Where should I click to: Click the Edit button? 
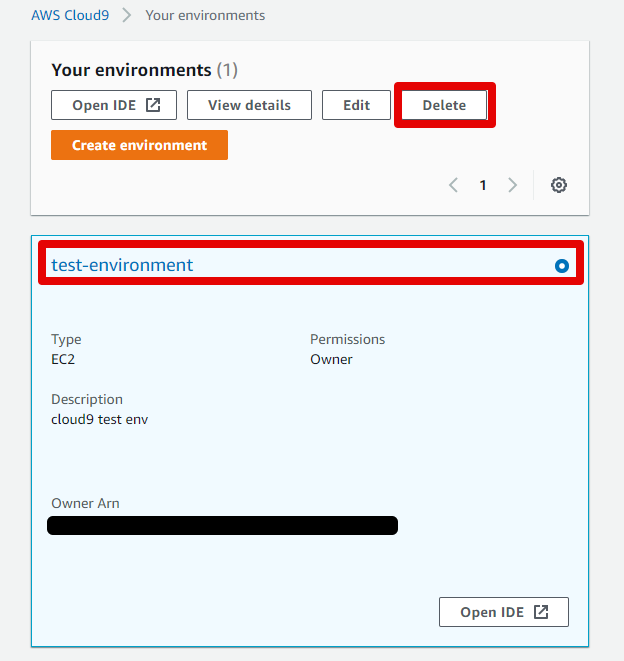pos(356,105)
